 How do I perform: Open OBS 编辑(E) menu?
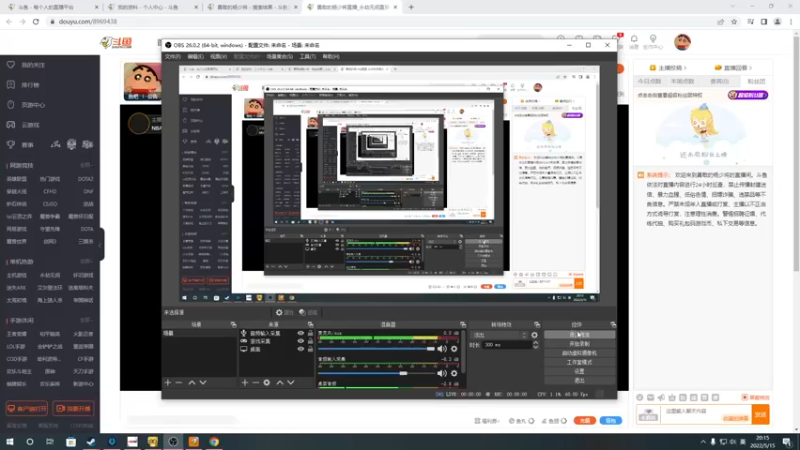(195, 57)
